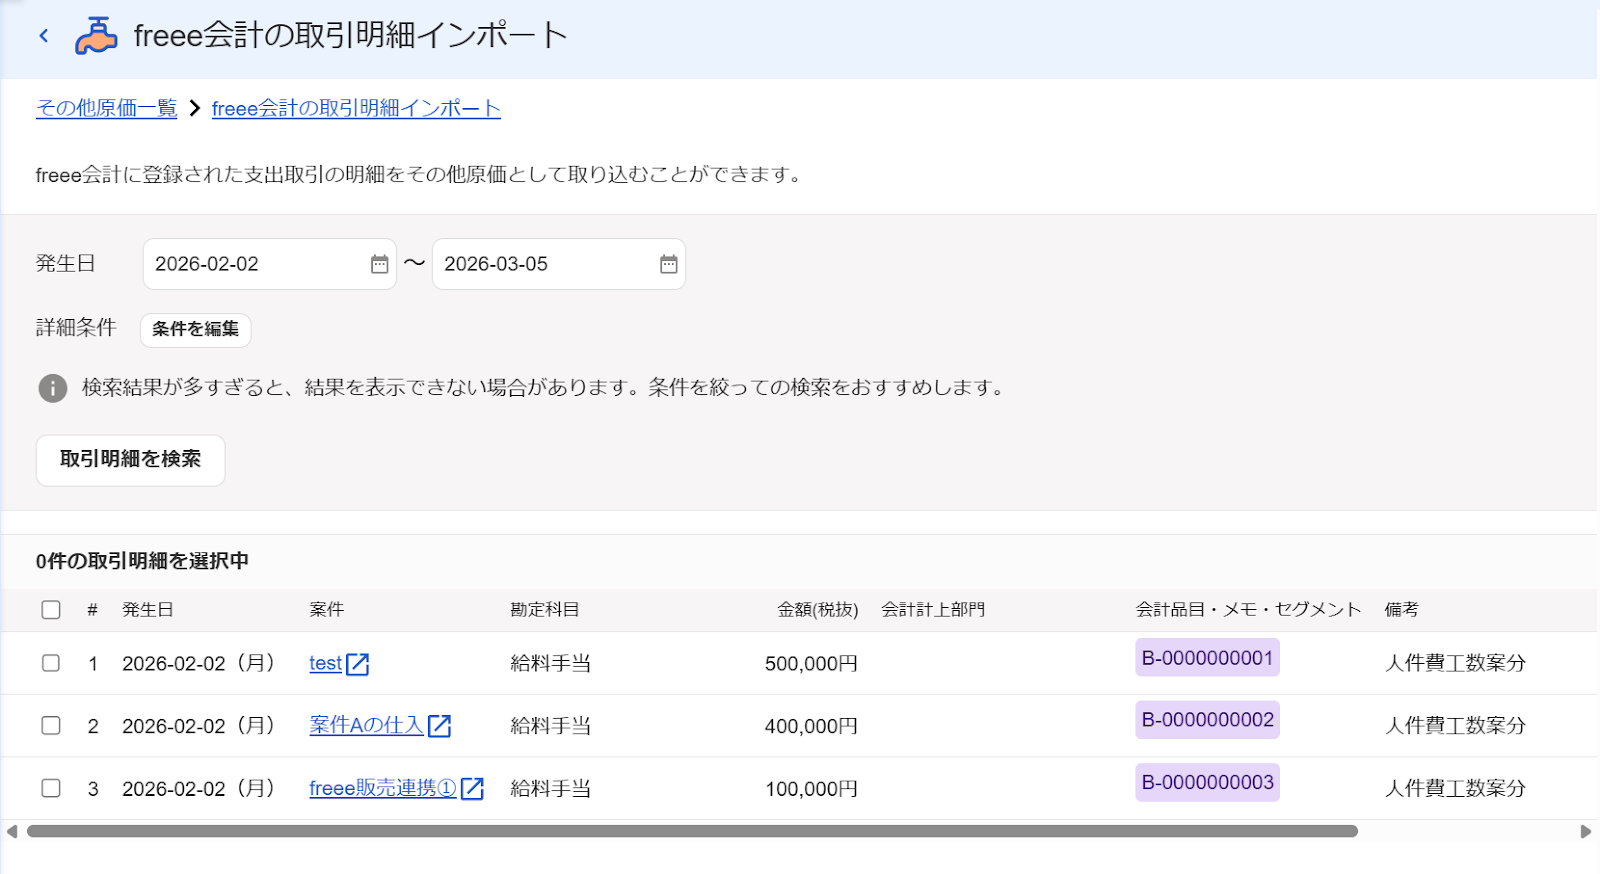Click the horizontal scrollbar right arrow
Viewport: 1600px width, 874px height.
[x=1585, y=831]
